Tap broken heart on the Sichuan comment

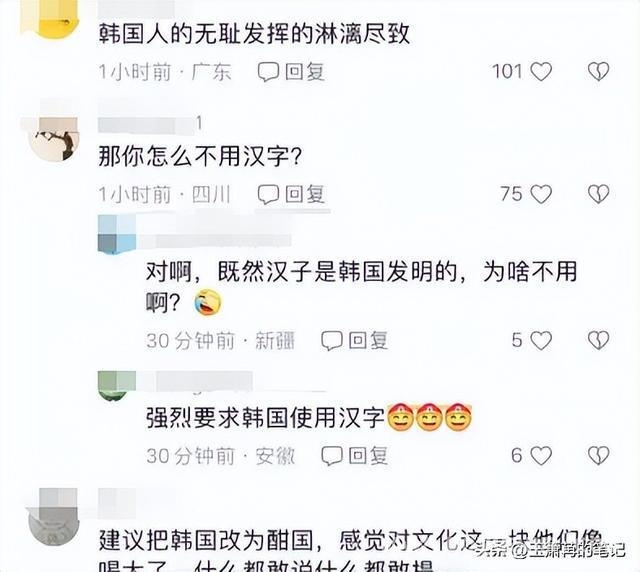(598, 194)
